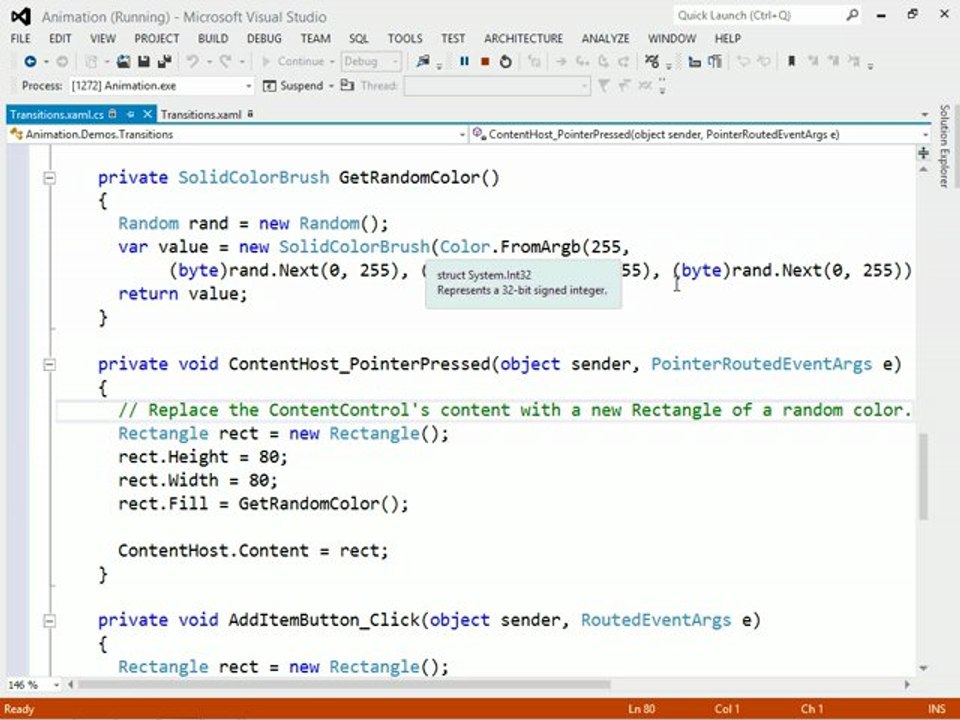The image size is (960, 720).
Task: Stop debugging with the red square
Action: tap(485, 61)
